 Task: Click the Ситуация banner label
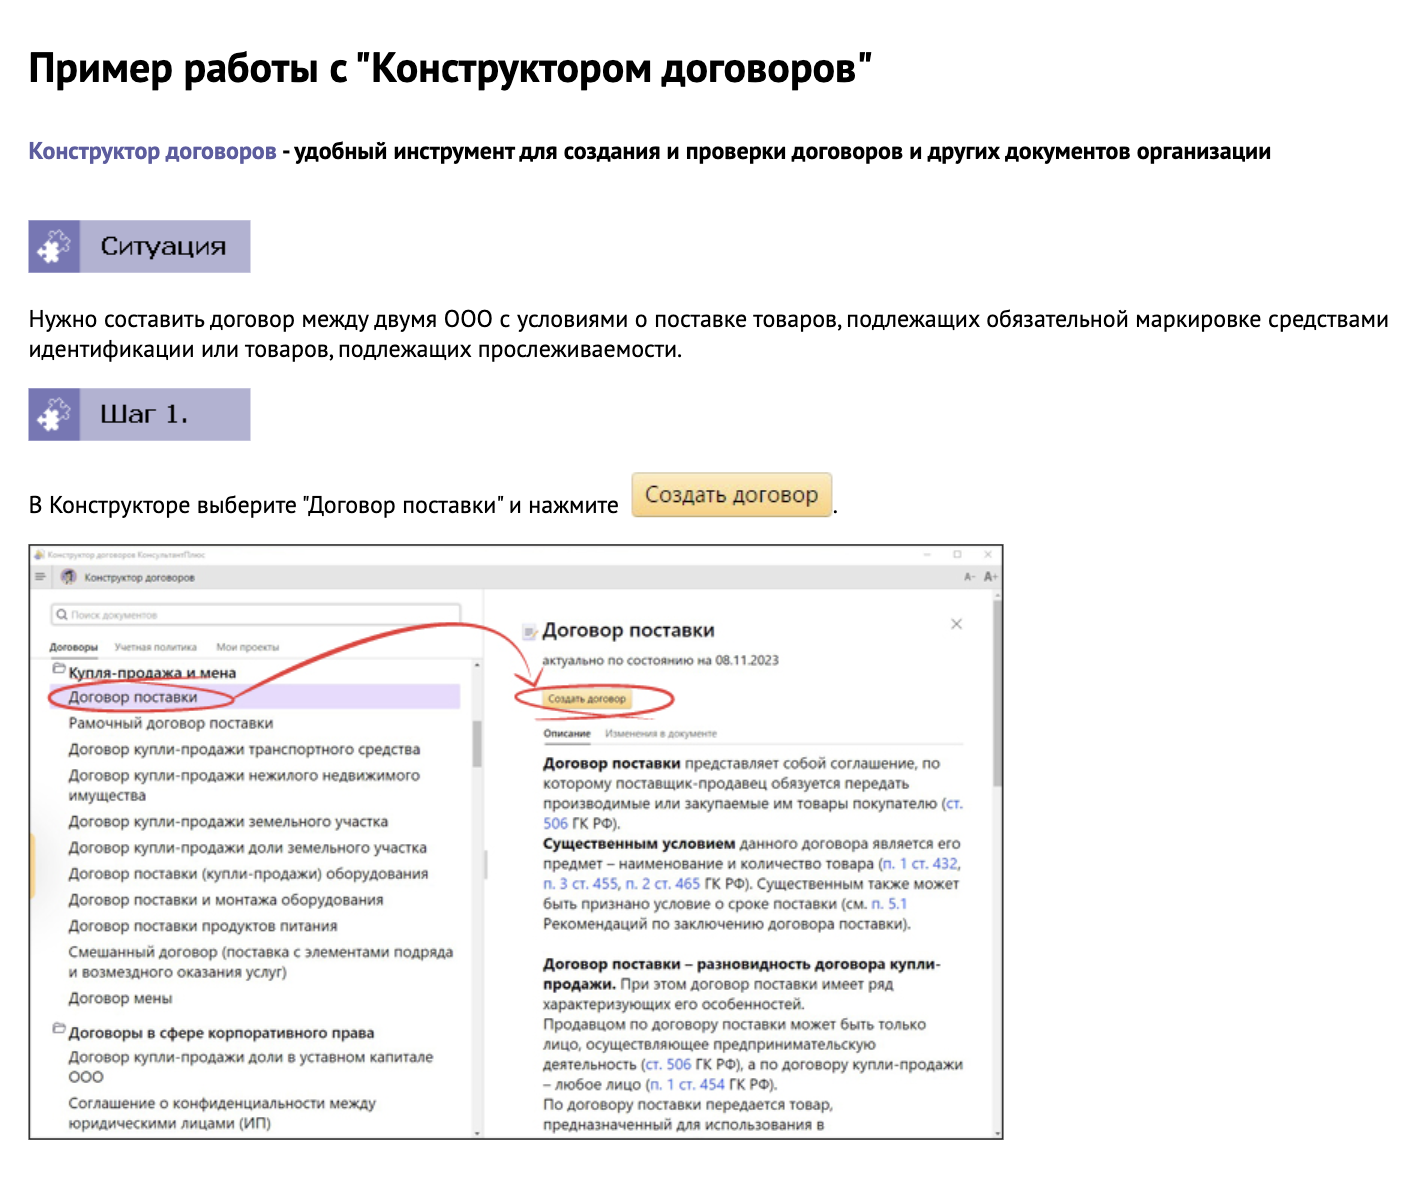point(163,246)
